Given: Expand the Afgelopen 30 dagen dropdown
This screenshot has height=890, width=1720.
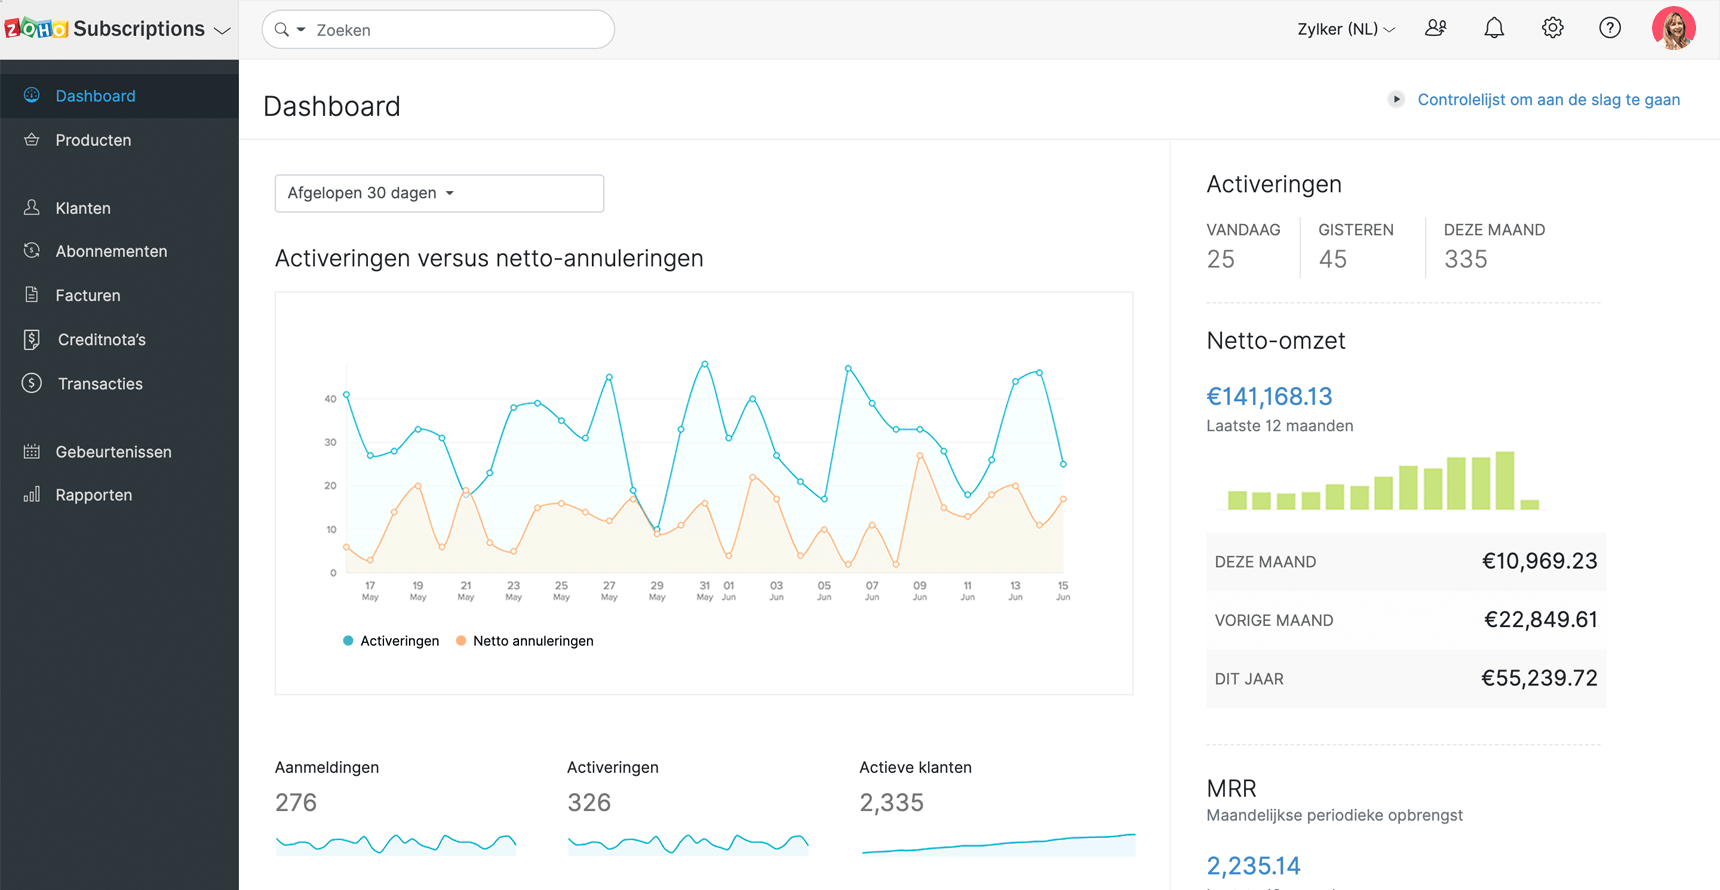Looking at the screenshot, I should point(439,193).
